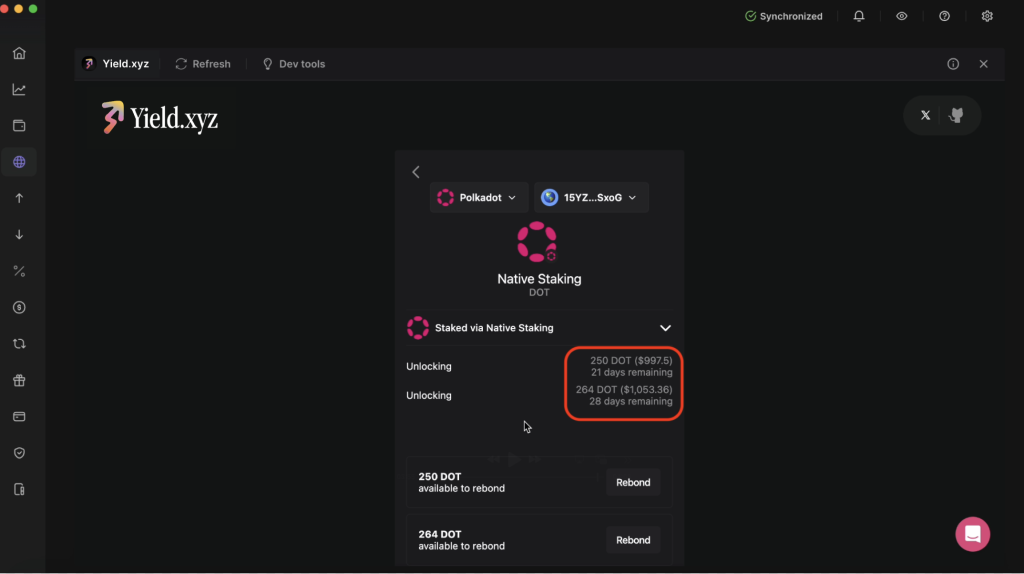Open the notifications bell icon

coord(859,16)
